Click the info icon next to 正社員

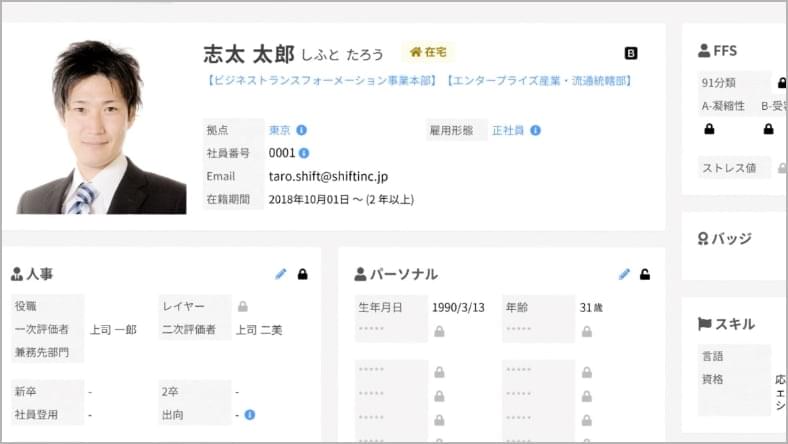point(536,130)
